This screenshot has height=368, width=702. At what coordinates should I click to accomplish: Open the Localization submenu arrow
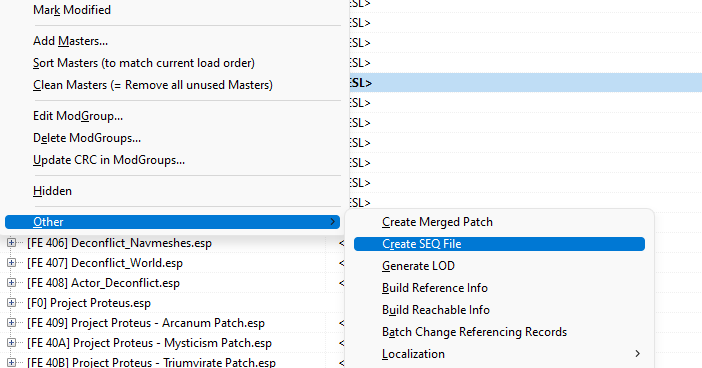coord(637,354)
